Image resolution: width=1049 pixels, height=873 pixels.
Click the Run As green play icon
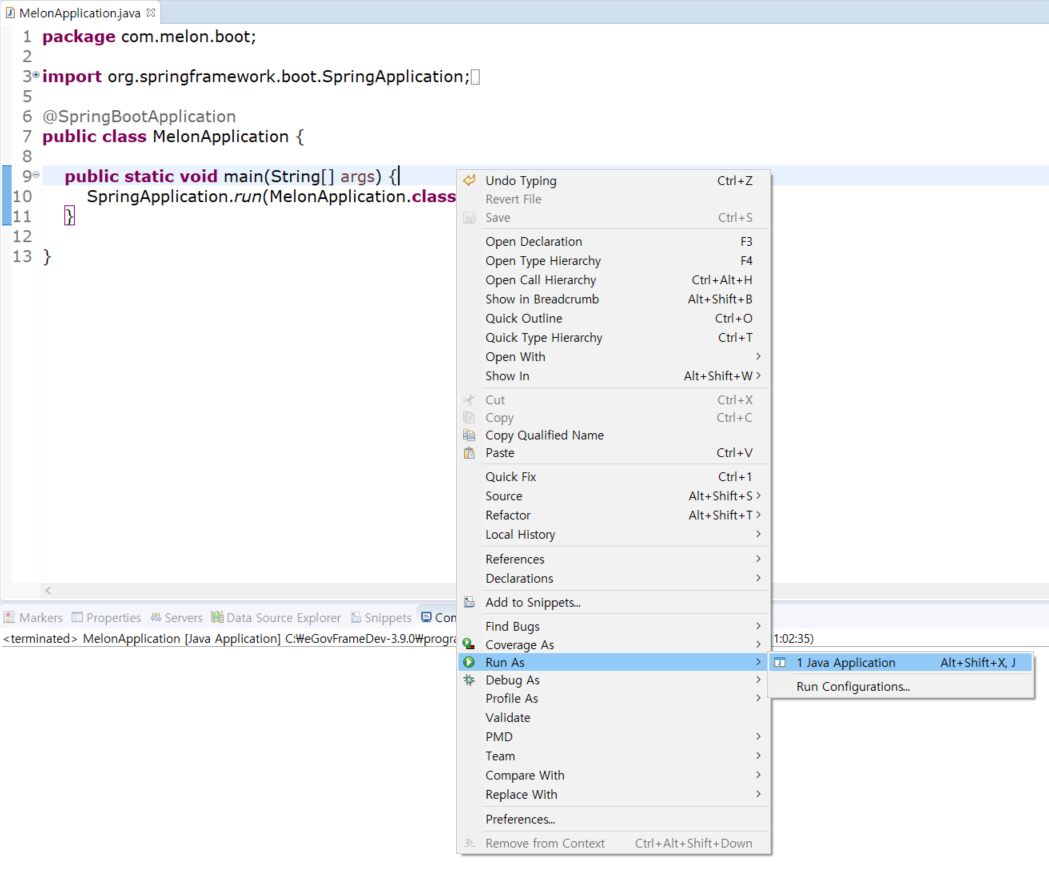[470, 661]
